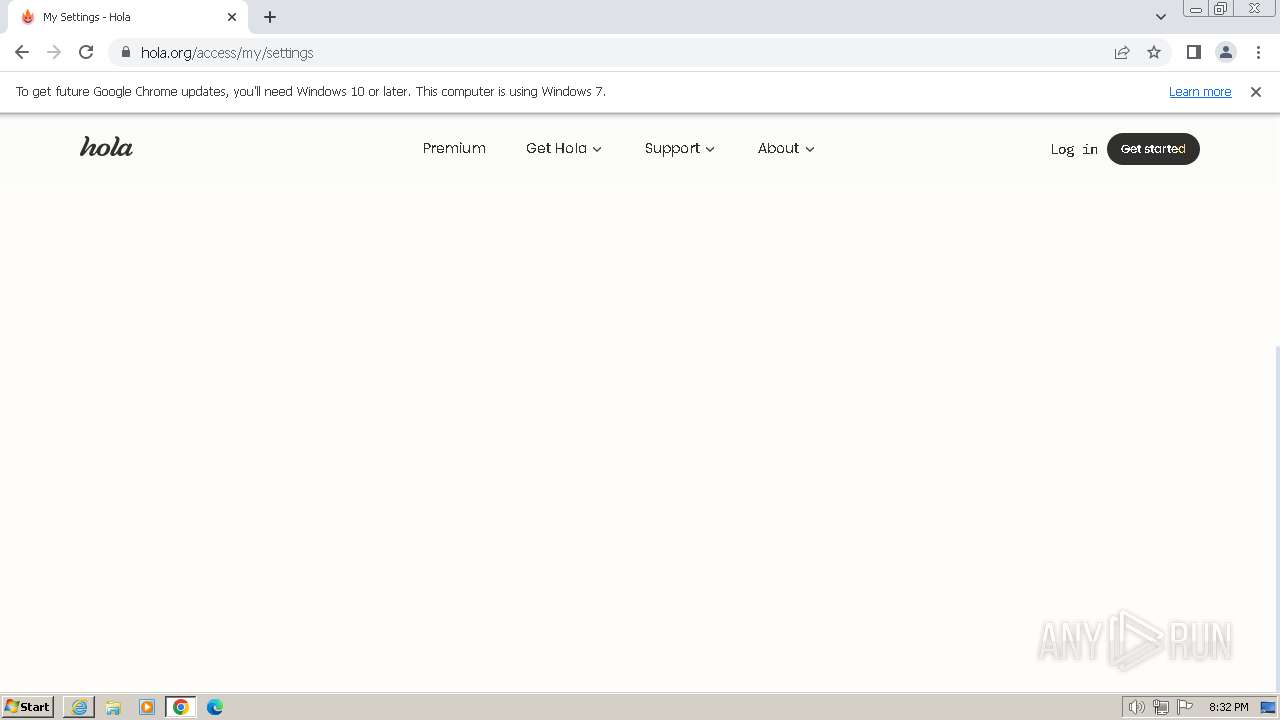
Task: Open network tray icon
Action: click(1161, 707)
